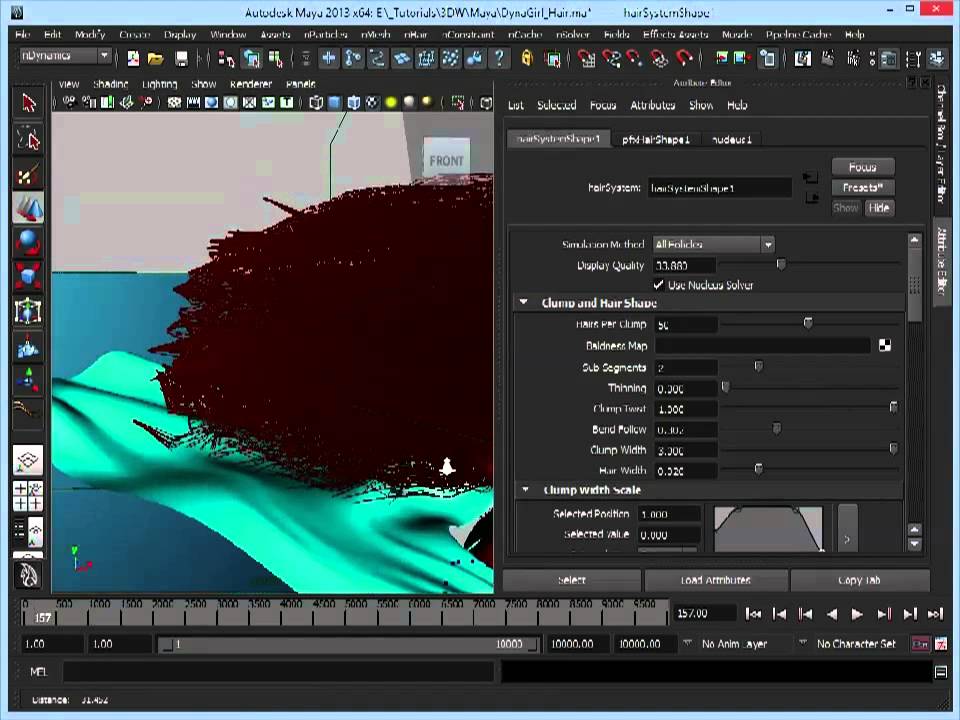Image resolution: width=960 pixels, height=720 pixels.
Task: Click the hairSystem name input field
Action: pyautogui.click(x=720, y=188)
